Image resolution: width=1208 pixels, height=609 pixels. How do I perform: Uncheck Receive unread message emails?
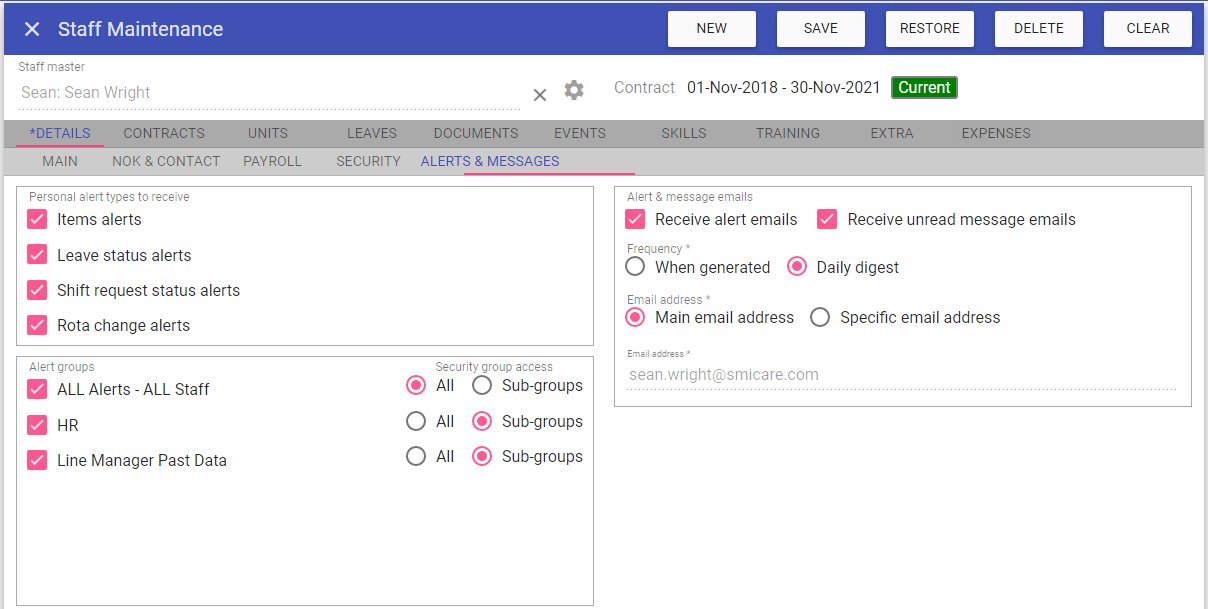[827, 219]
